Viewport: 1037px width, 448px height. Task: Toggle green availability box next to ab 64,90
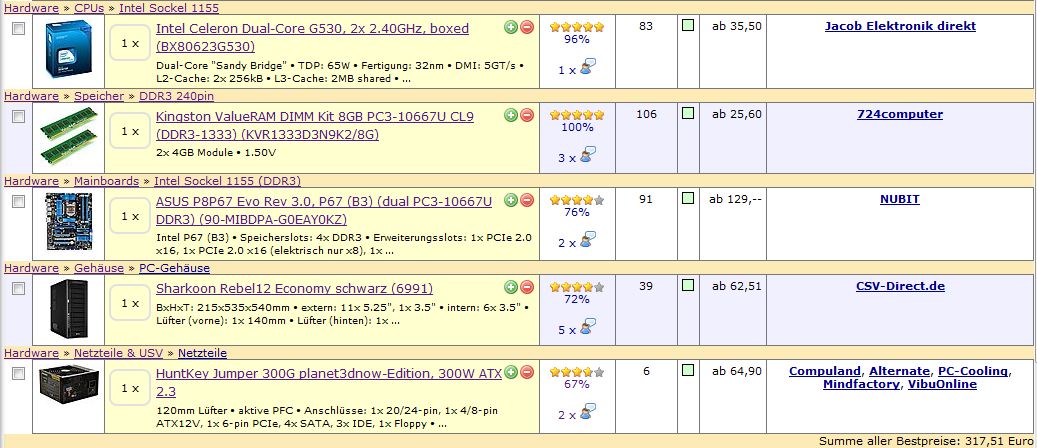[x=688, y=371]
